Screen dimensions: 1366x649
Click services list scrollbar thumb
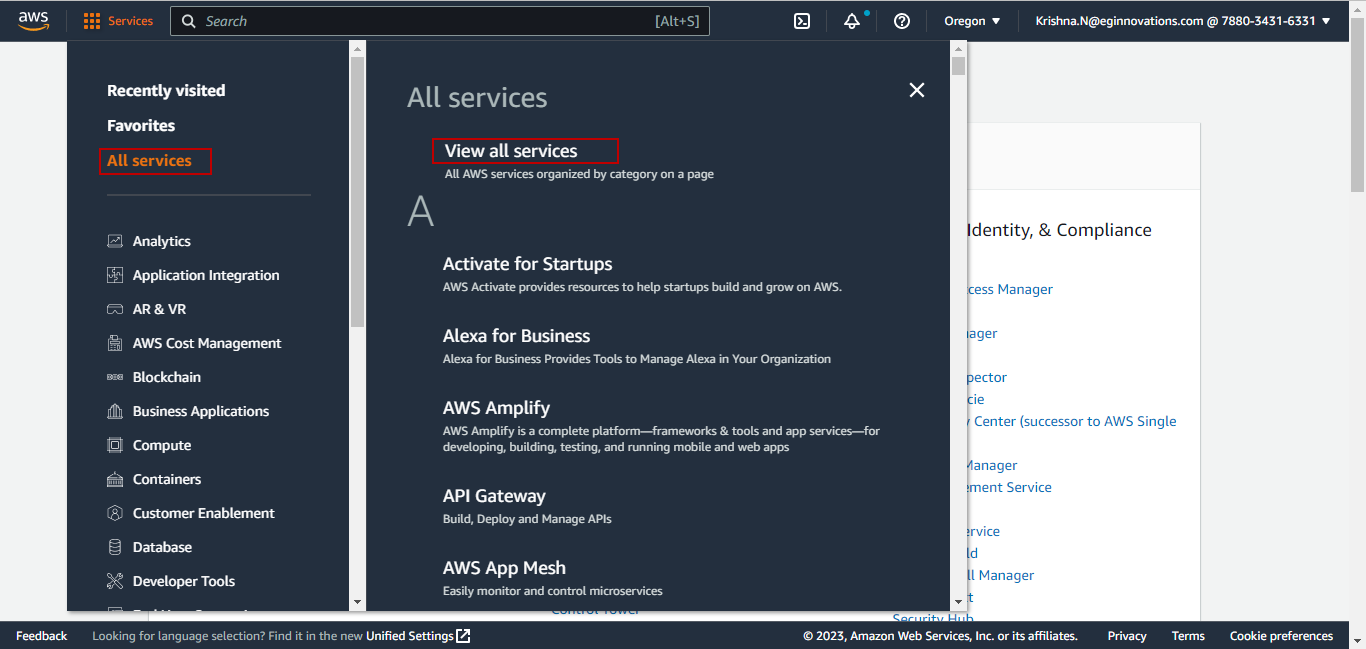coord(959,66)
